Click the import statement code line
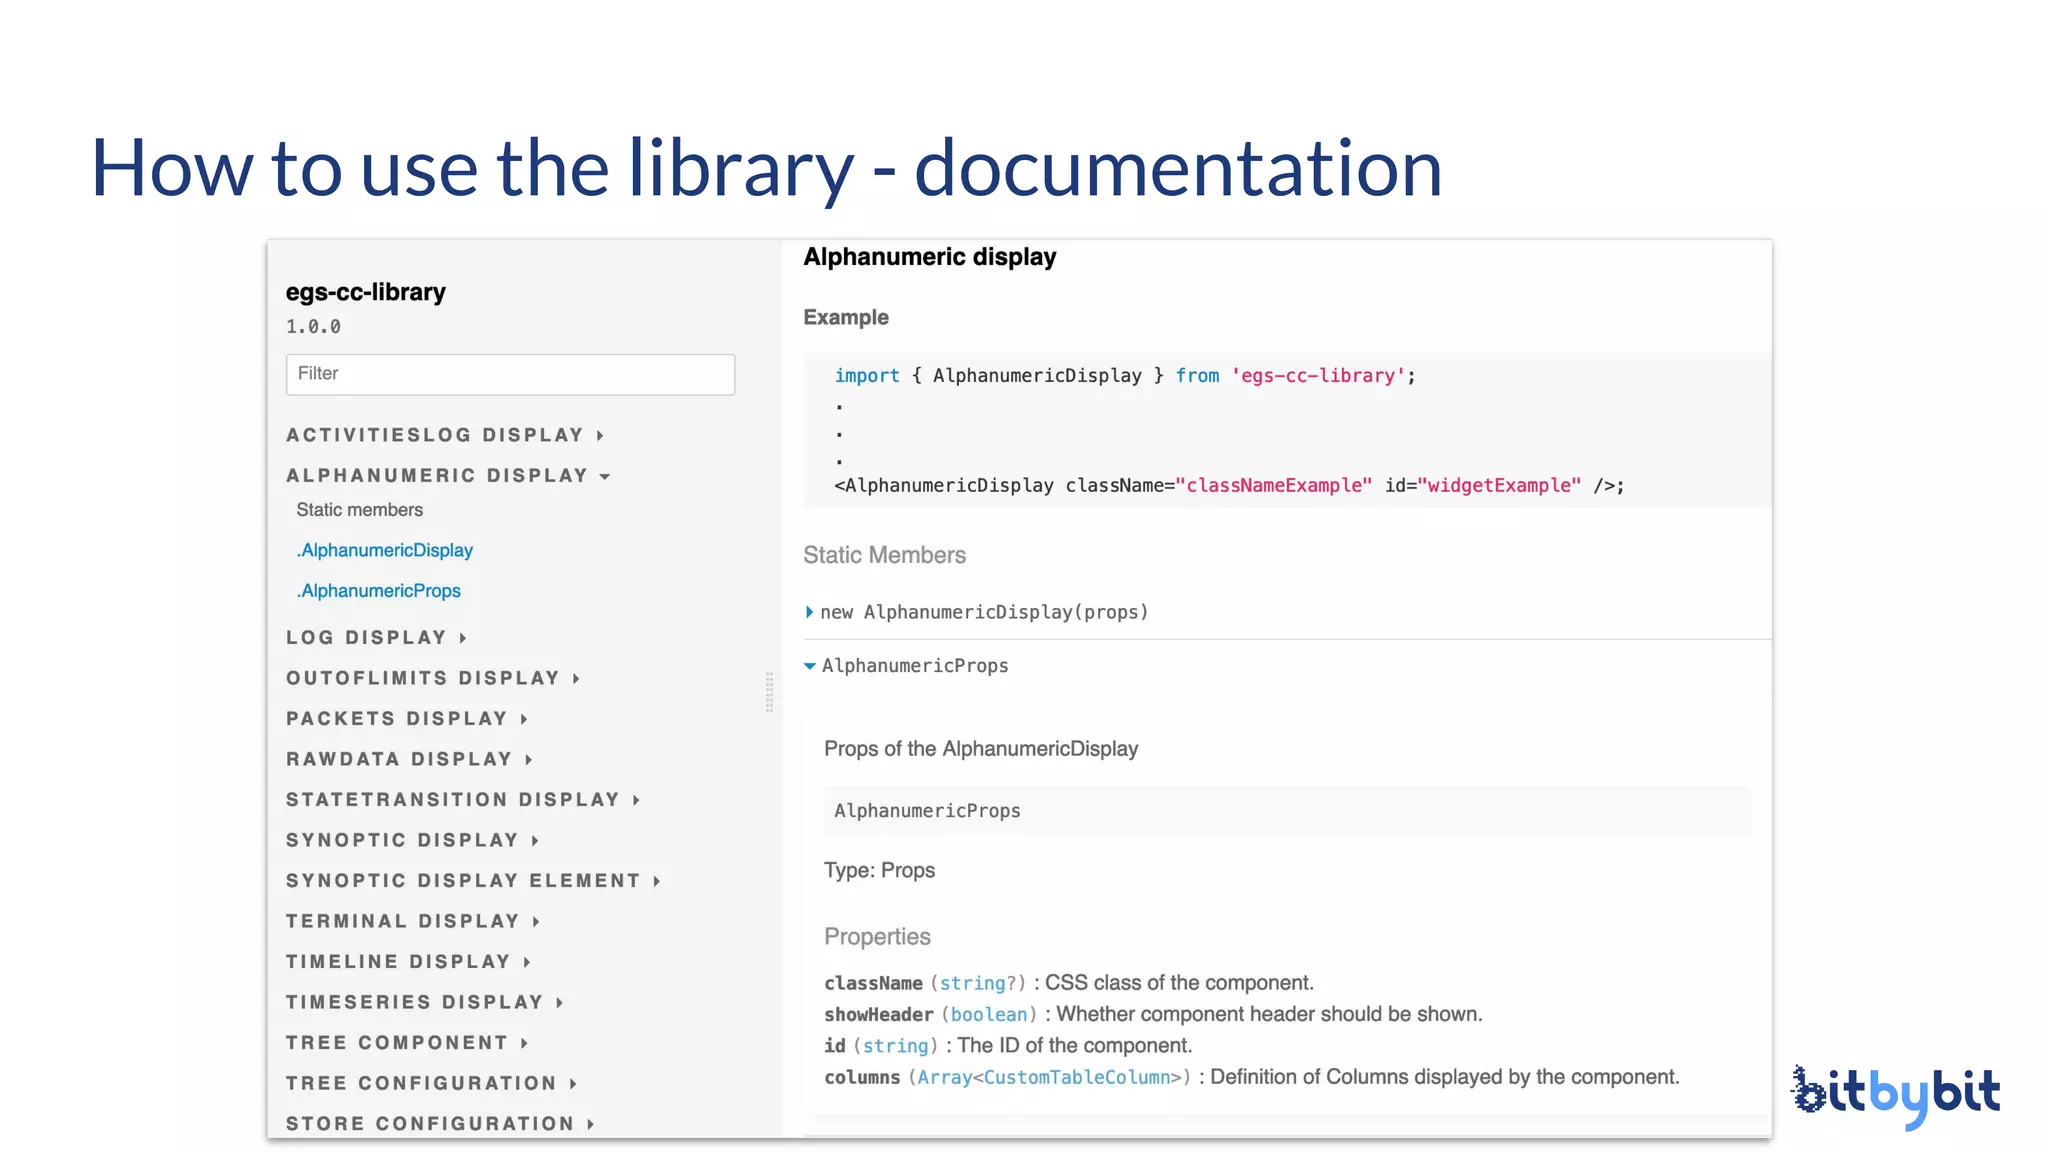Image resolution: width=2048 pixels, height=1152 pixels. pos(1126,376)
